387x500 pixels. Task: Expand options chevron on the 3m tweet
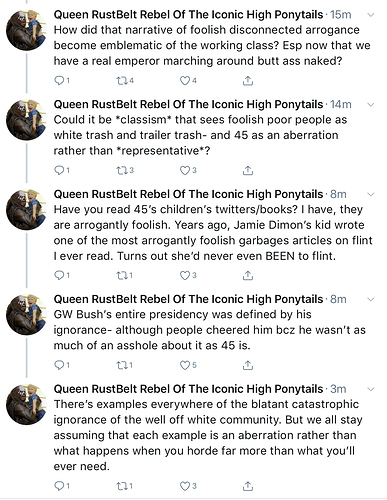coord(370,389)
